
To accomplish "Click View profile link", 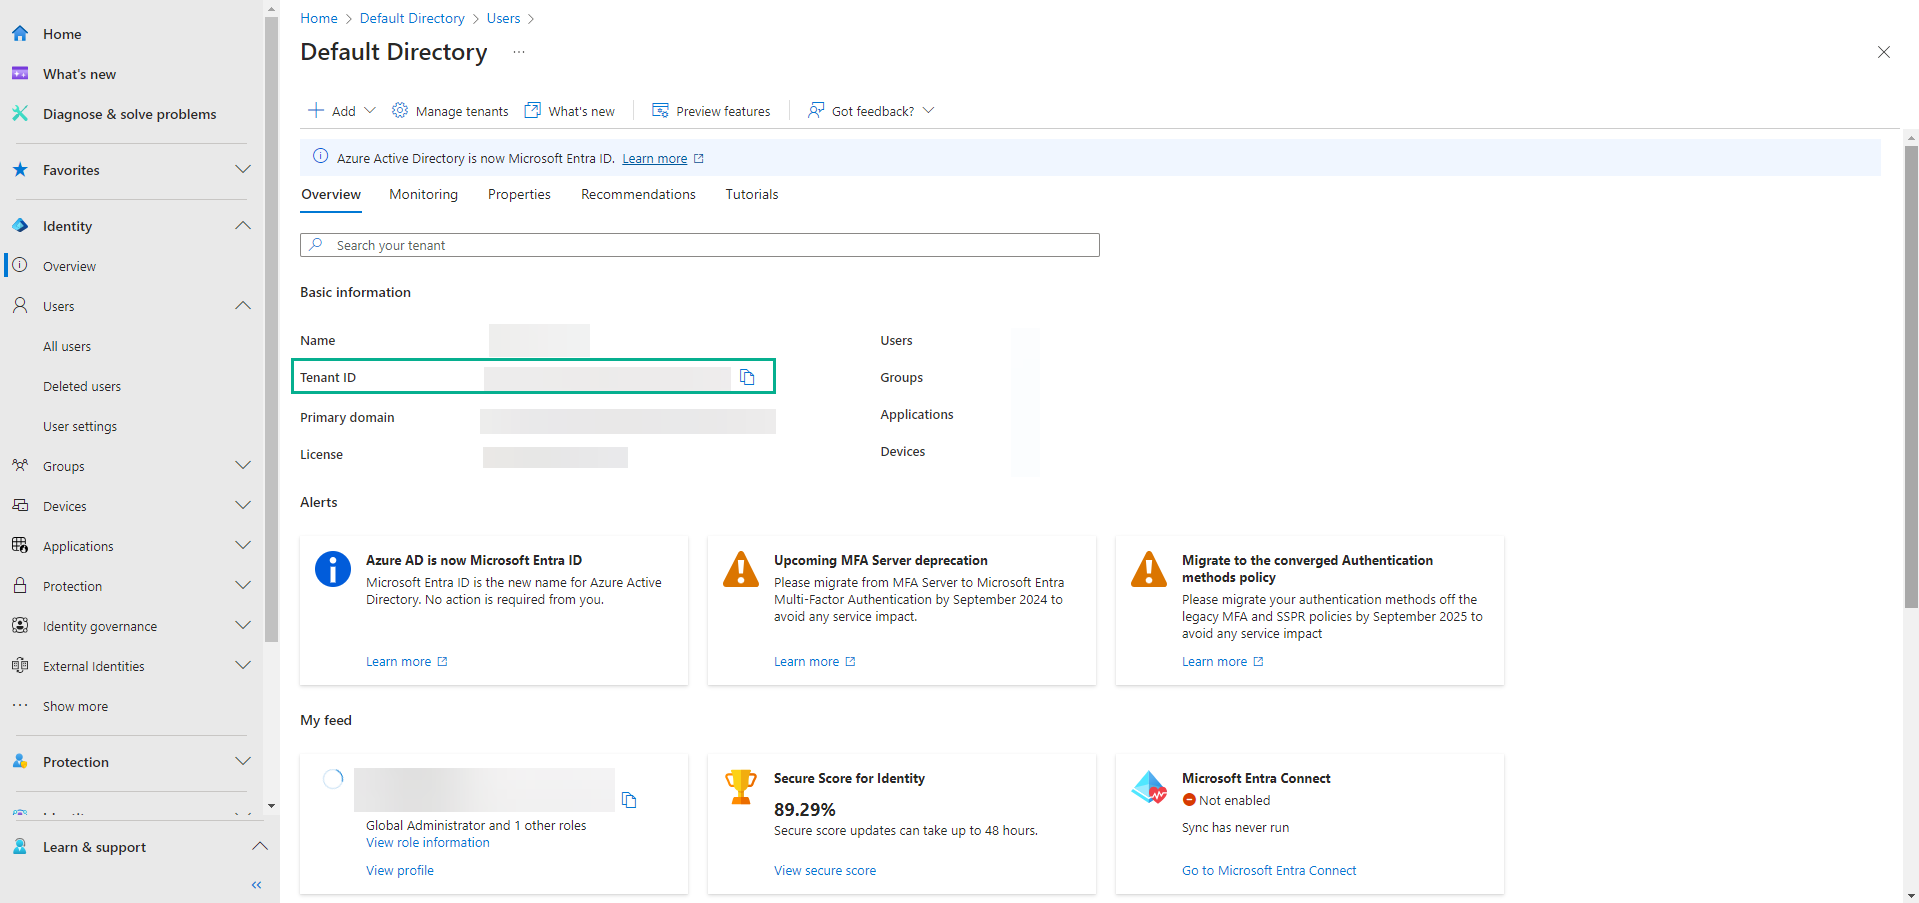I will point(400,871).
